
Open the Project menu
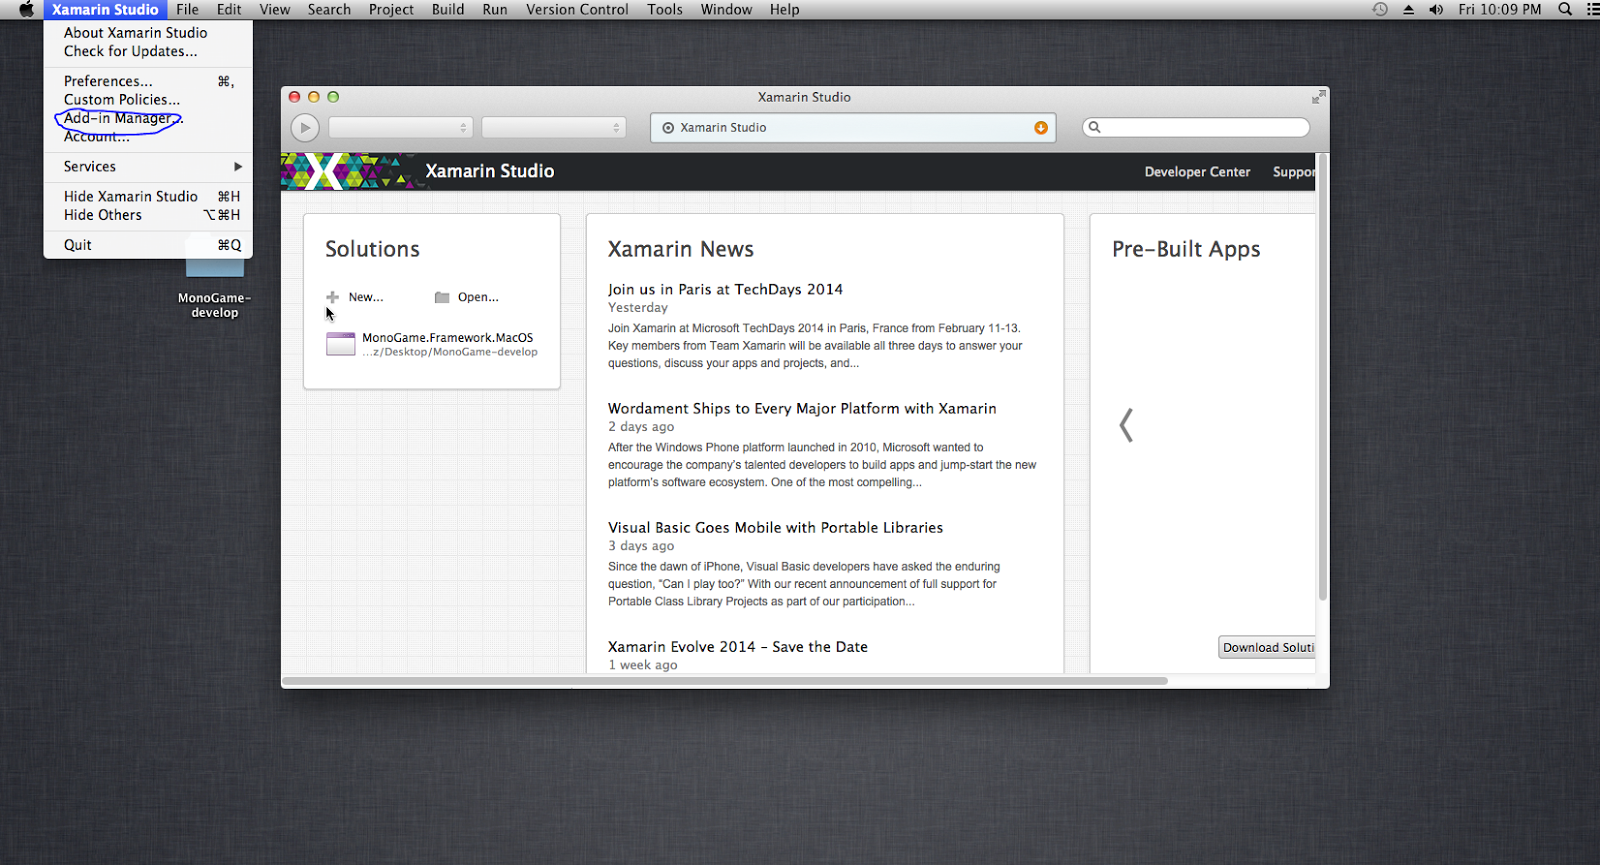point(391,9)
